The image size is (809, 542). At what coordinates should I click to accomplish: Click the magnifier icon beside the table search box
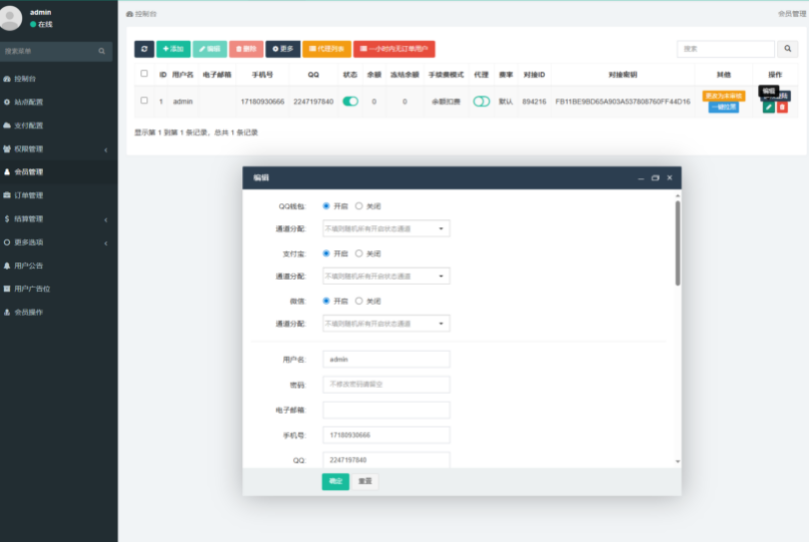tap(788, 49)
